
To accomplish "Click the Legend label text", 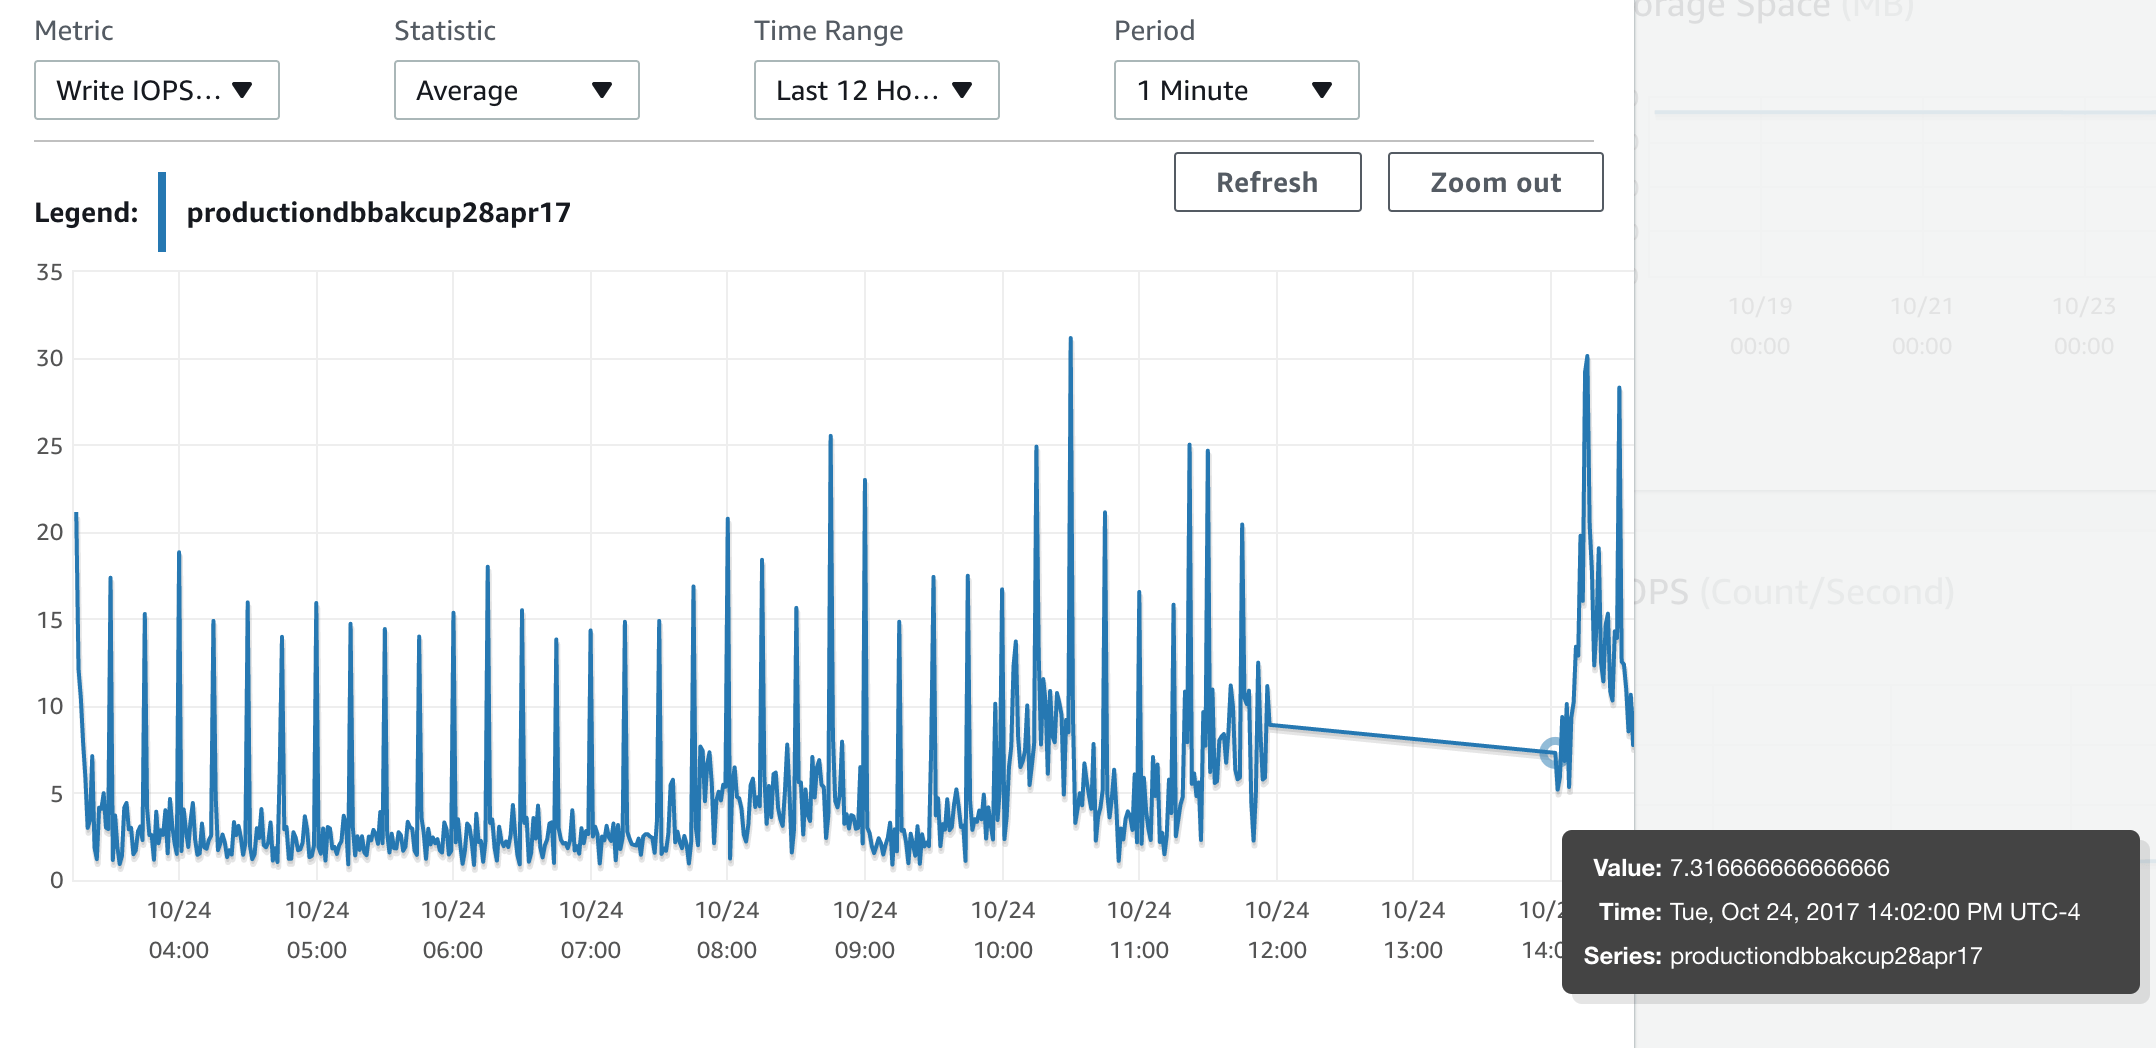I will pyautogui.click(x=86, y=212).
